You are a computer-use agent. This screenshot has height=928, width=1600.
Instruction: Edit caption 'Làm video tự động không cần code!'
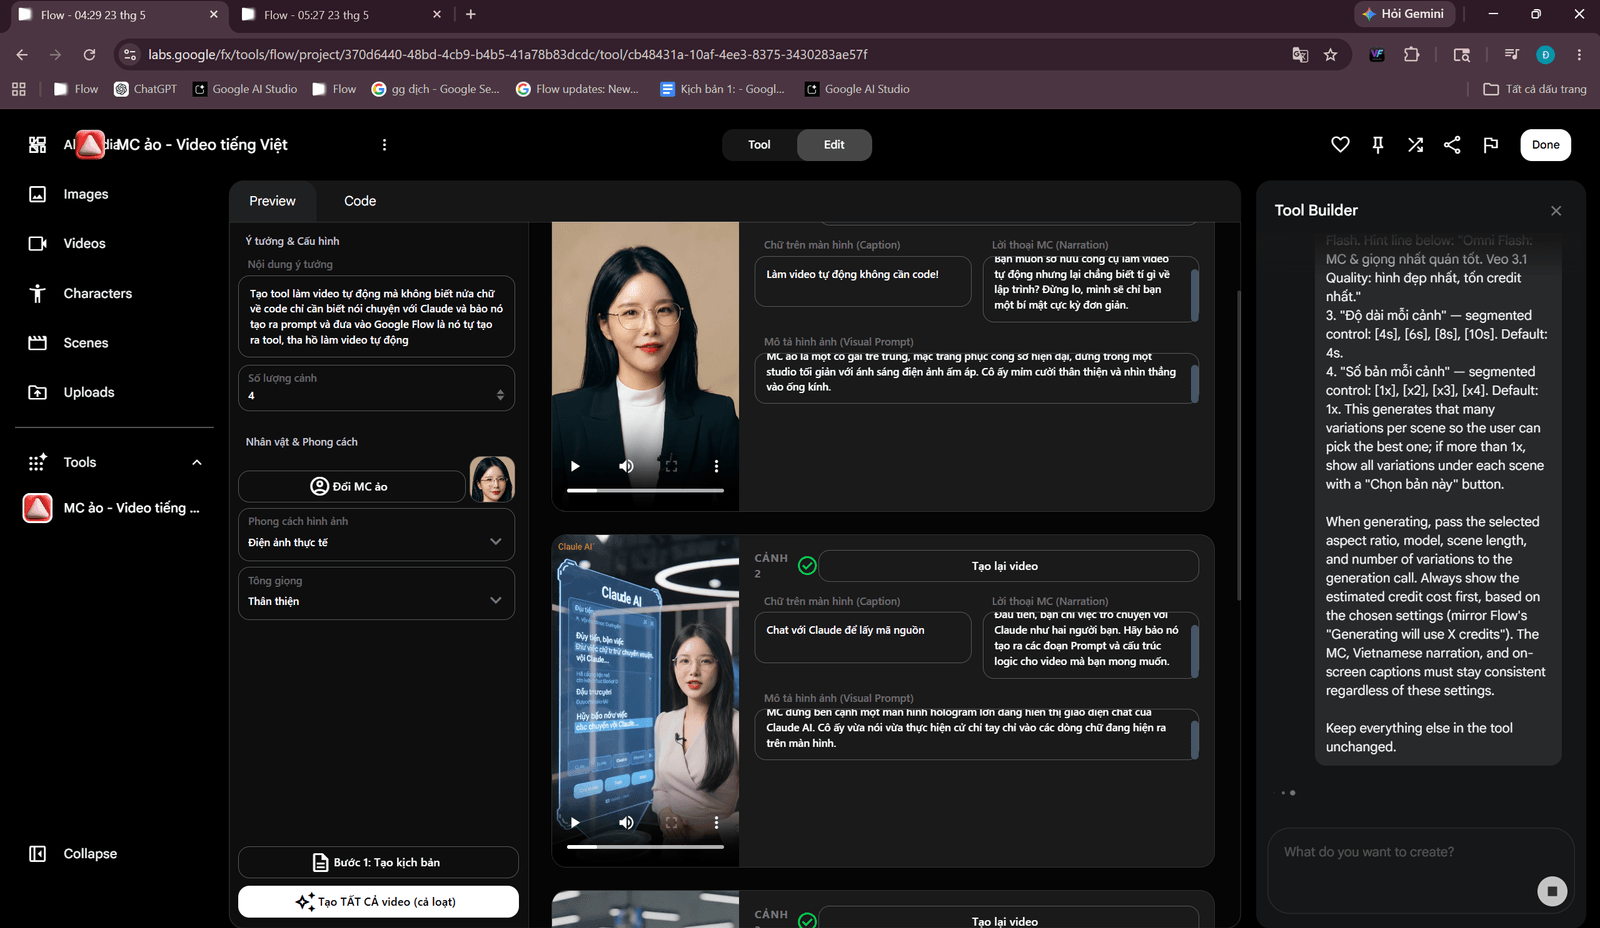pyautogui.click(x=863, y=281)
